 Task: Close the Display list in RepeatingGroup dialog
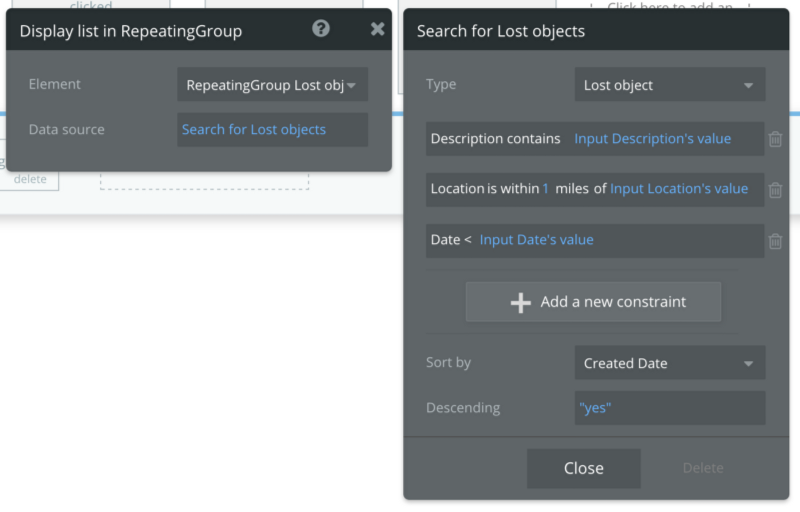(x=377, y=29)
